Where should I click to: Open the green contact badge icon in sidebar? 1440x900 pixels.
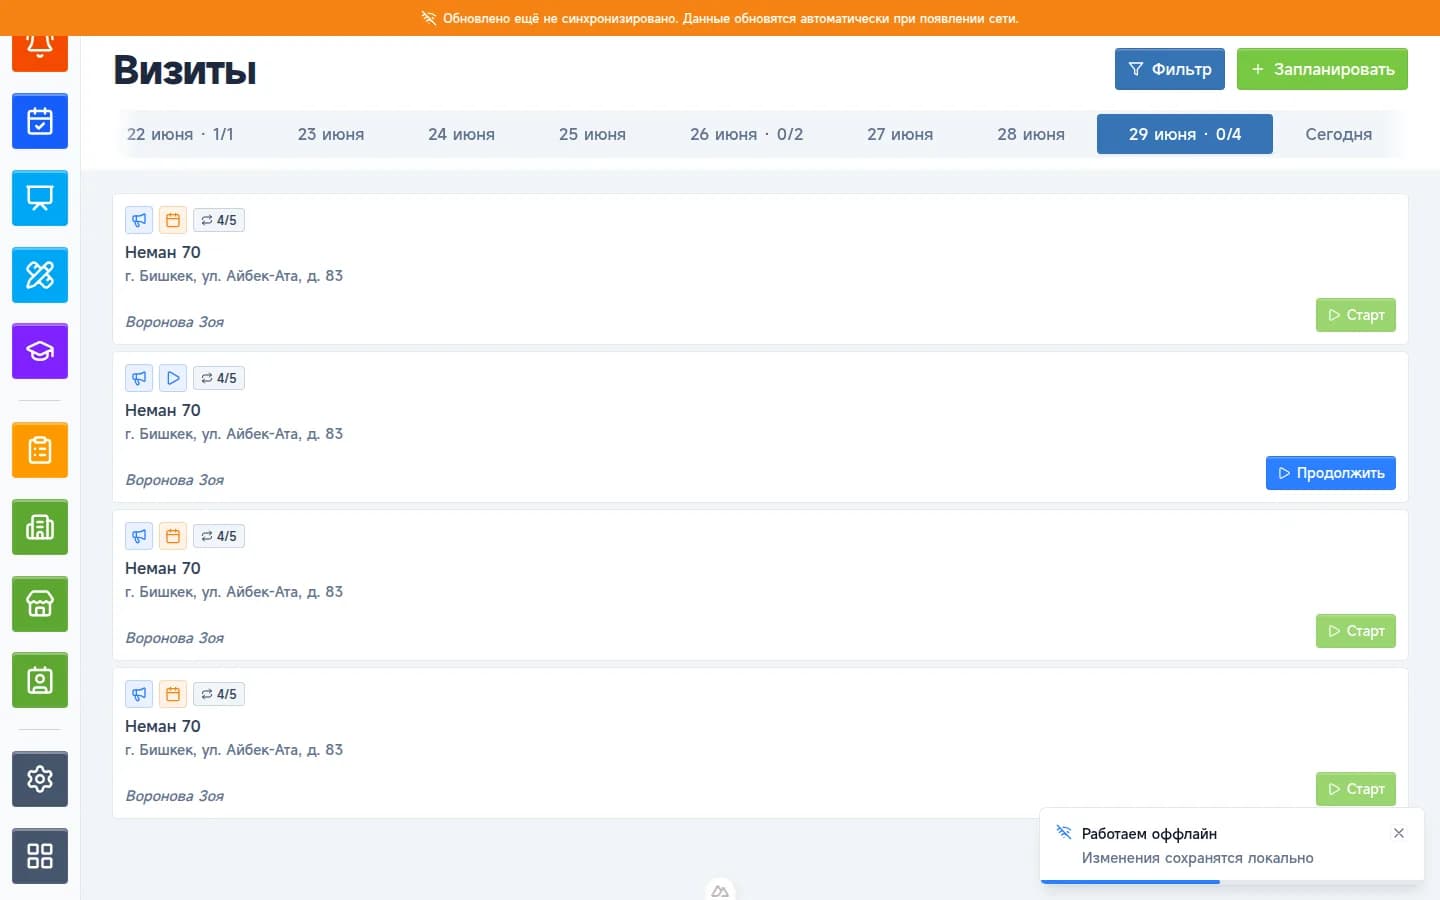click(40, 680)
